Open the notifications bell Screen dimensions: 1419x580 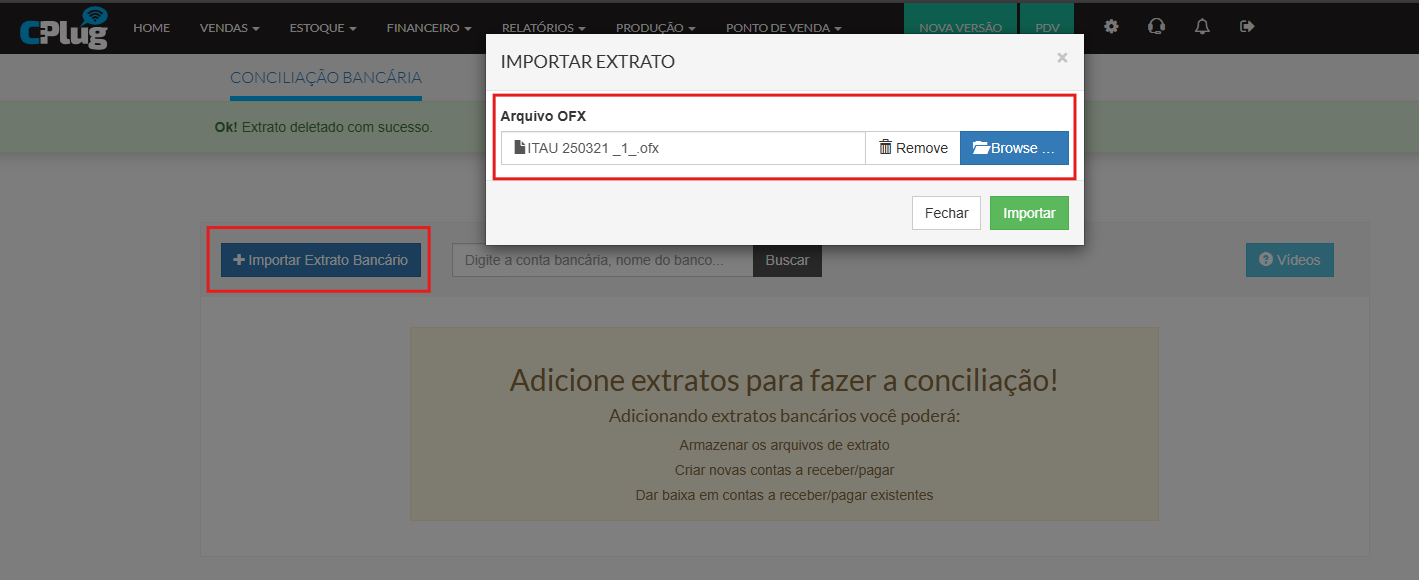[1202, 27]
